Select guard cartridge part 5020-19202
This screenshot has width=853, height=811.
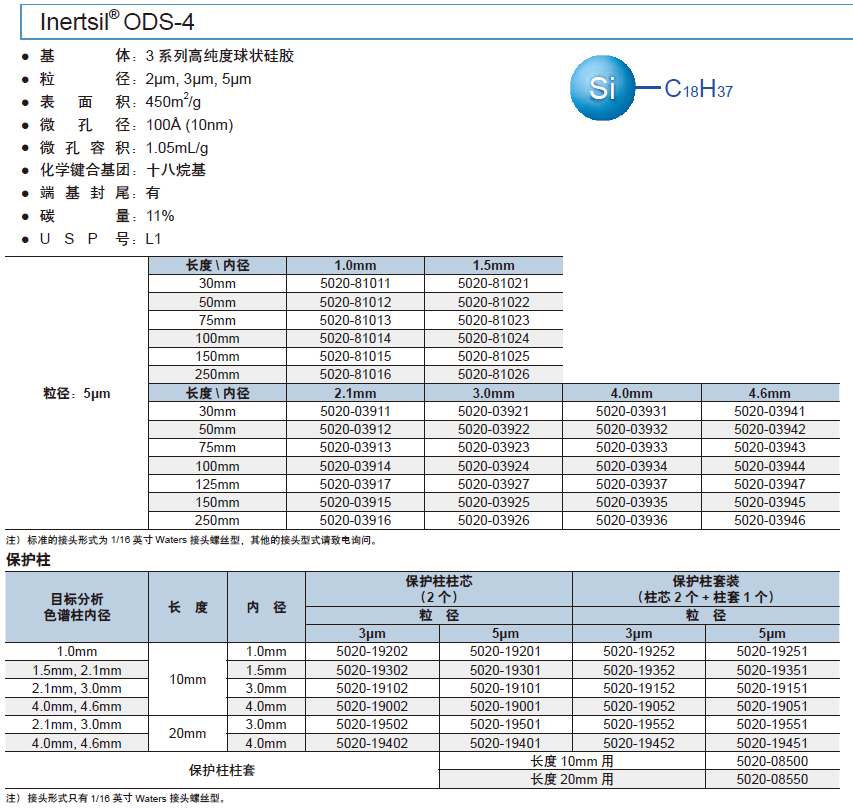(372, 652)
